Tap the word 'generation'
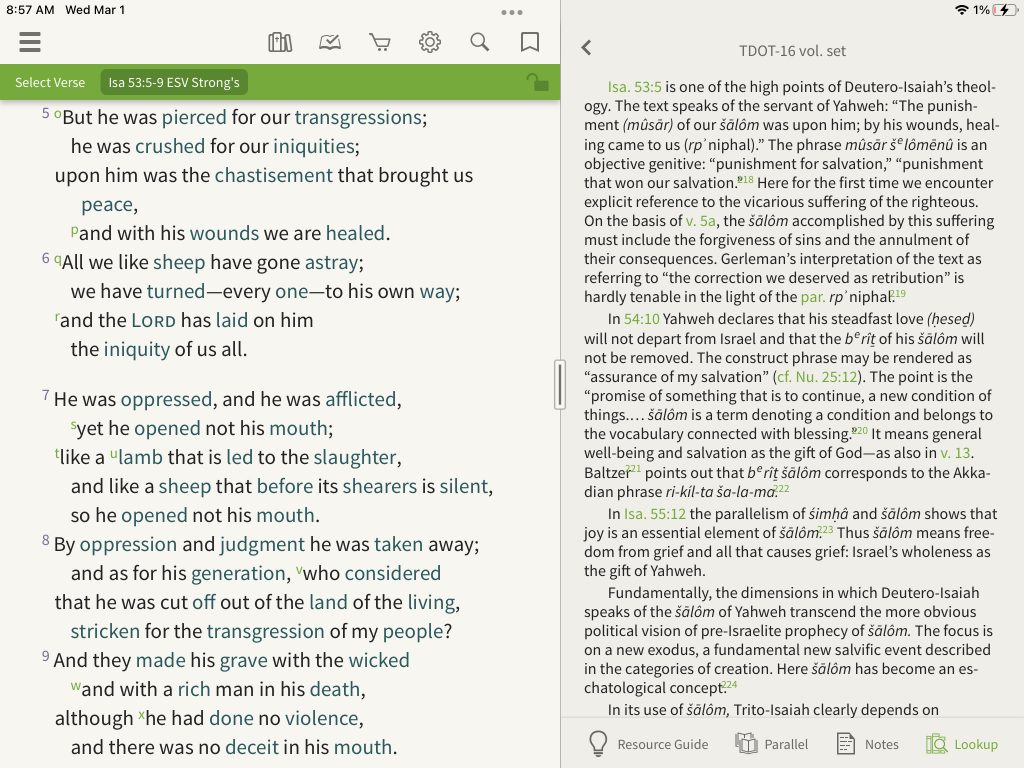The width and height of the screenshot is (1024, 768). [238, 573]
